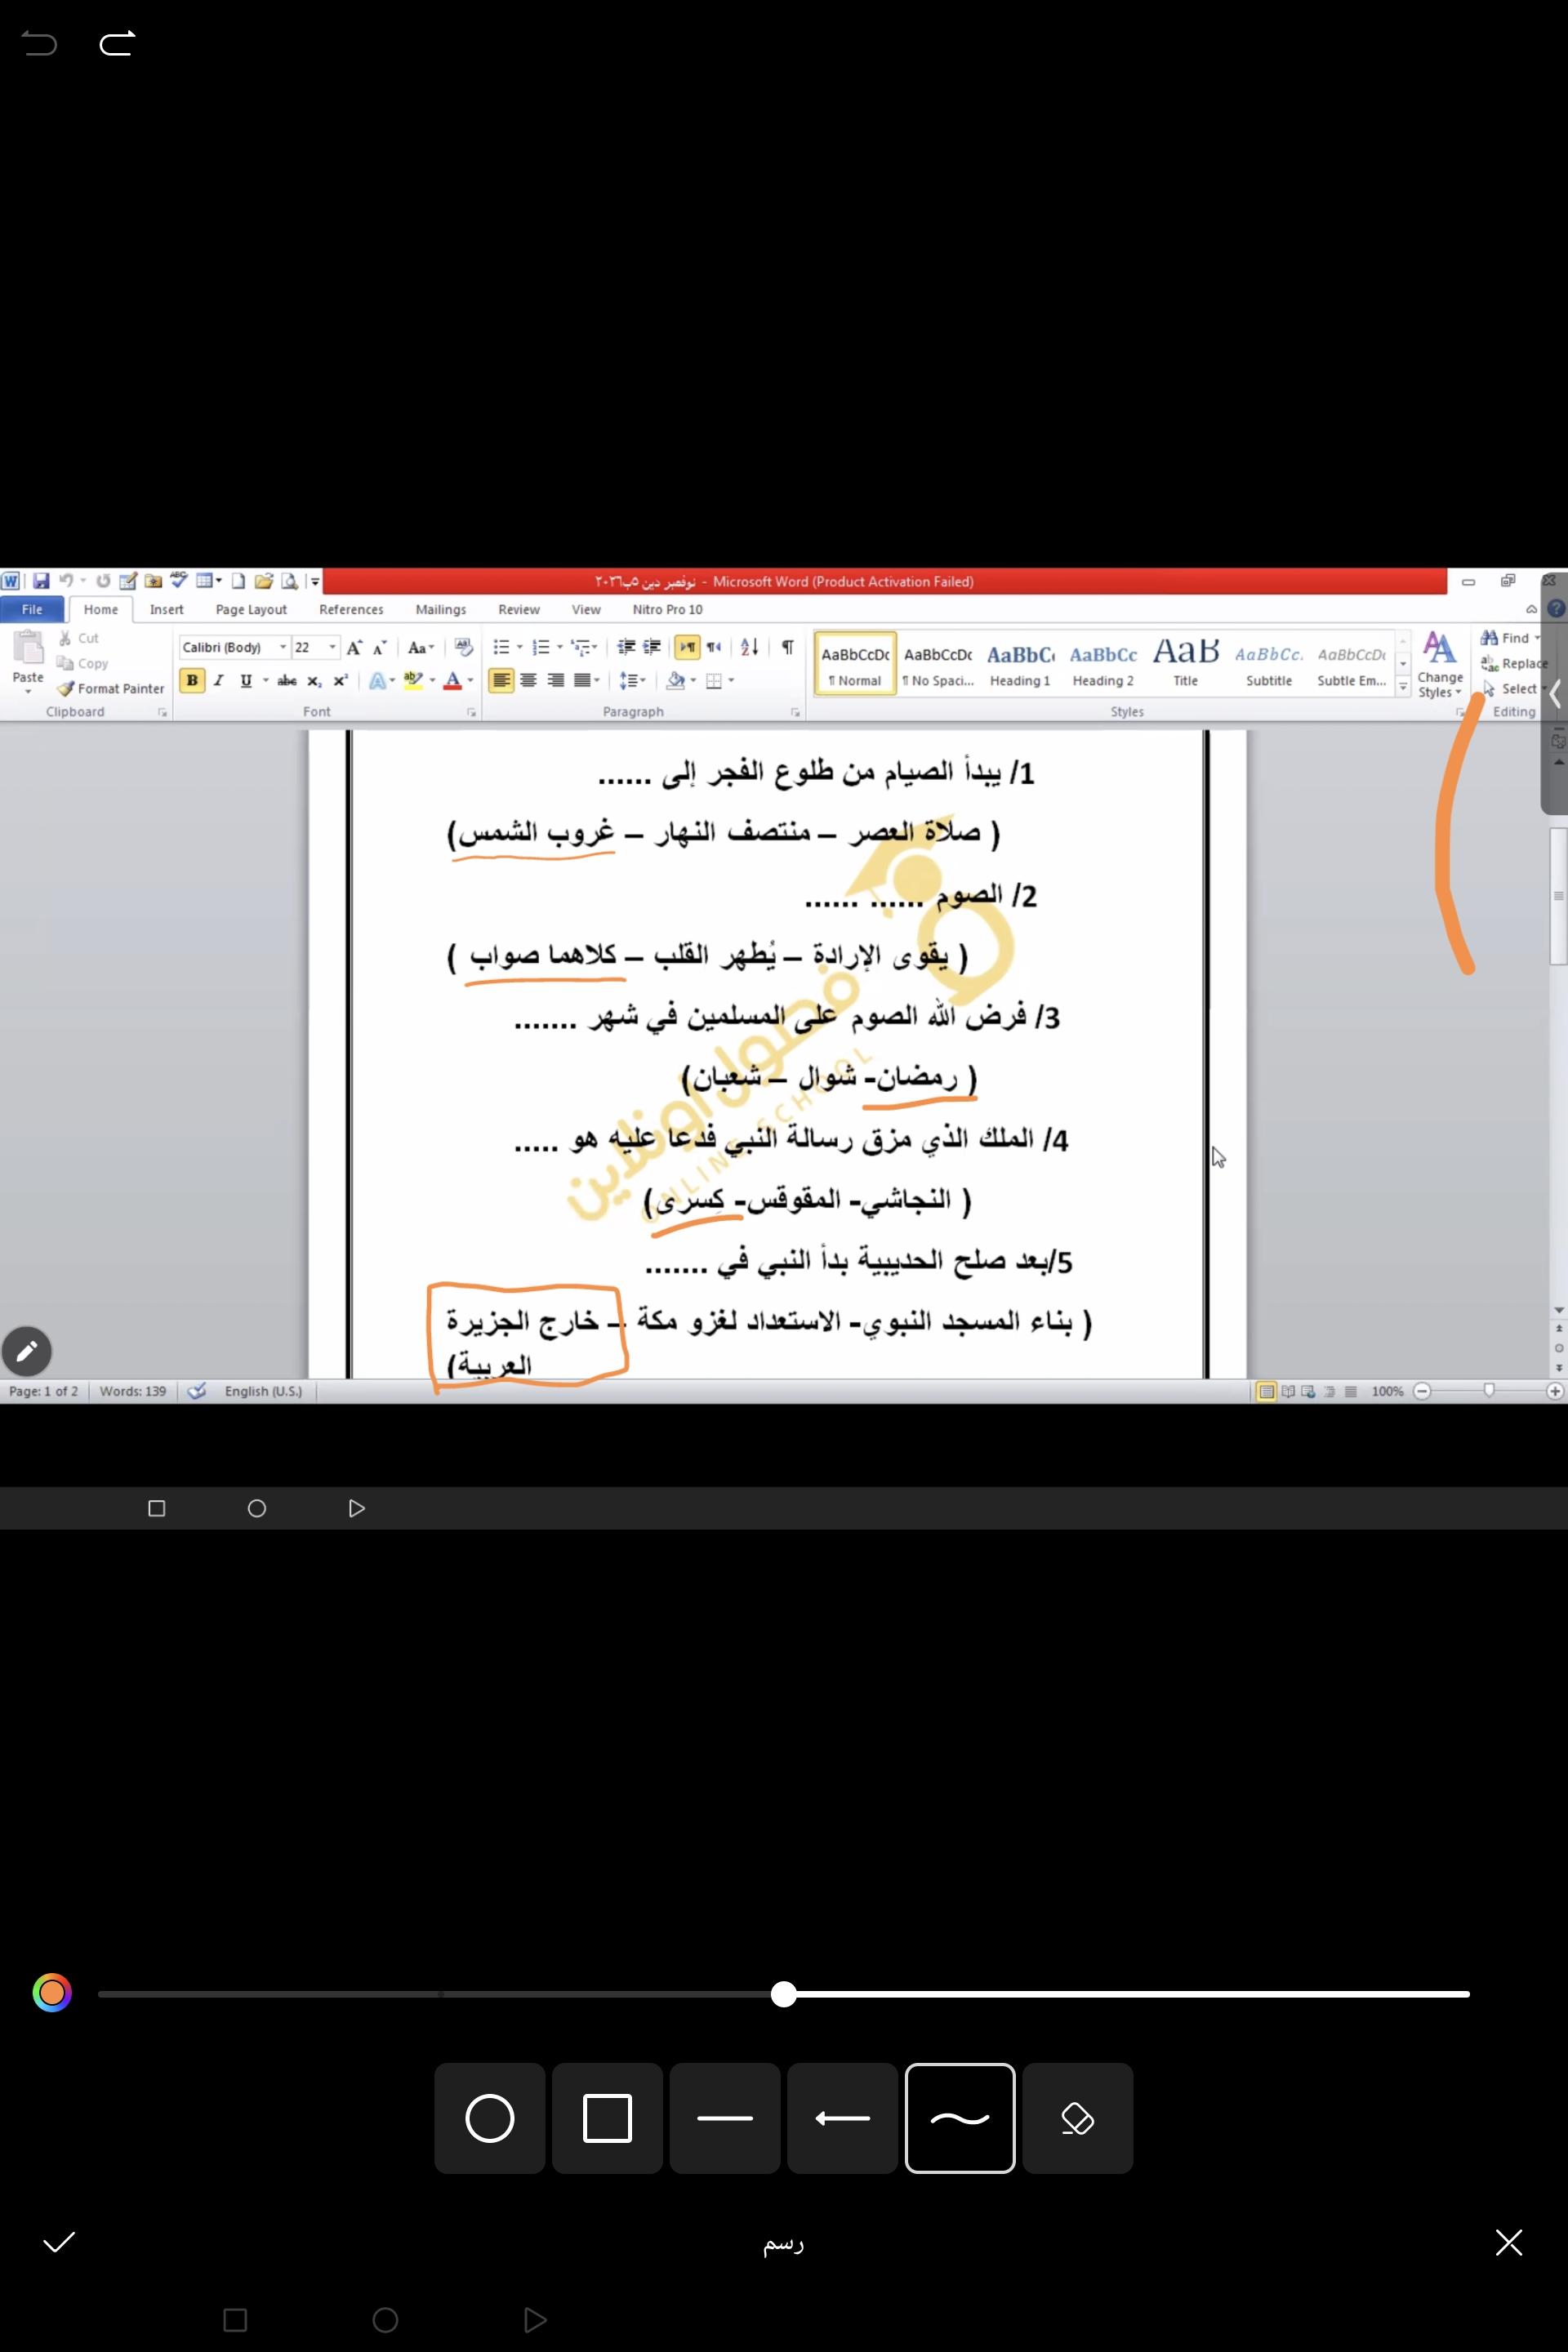
Task: Toggle Bold formatting in Word ribbon
Action: coord(192,680)
